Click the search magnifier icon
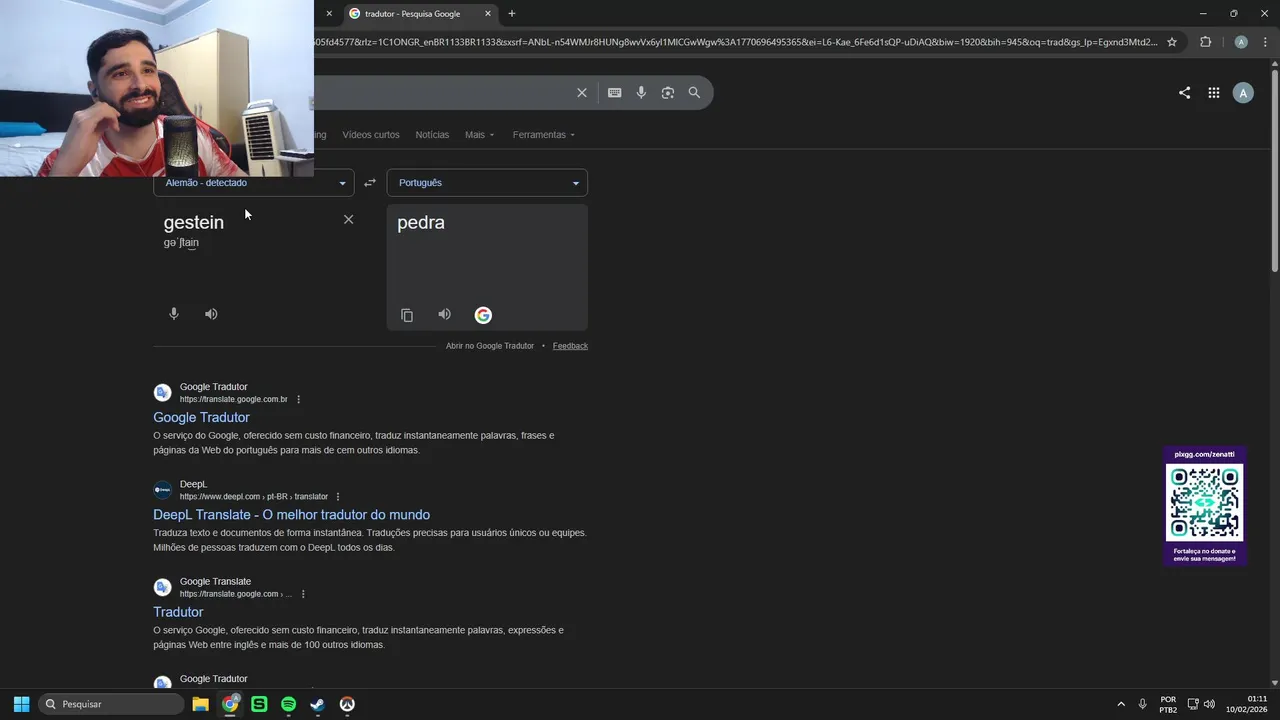1280x720 pixels. tap(694, 93)
